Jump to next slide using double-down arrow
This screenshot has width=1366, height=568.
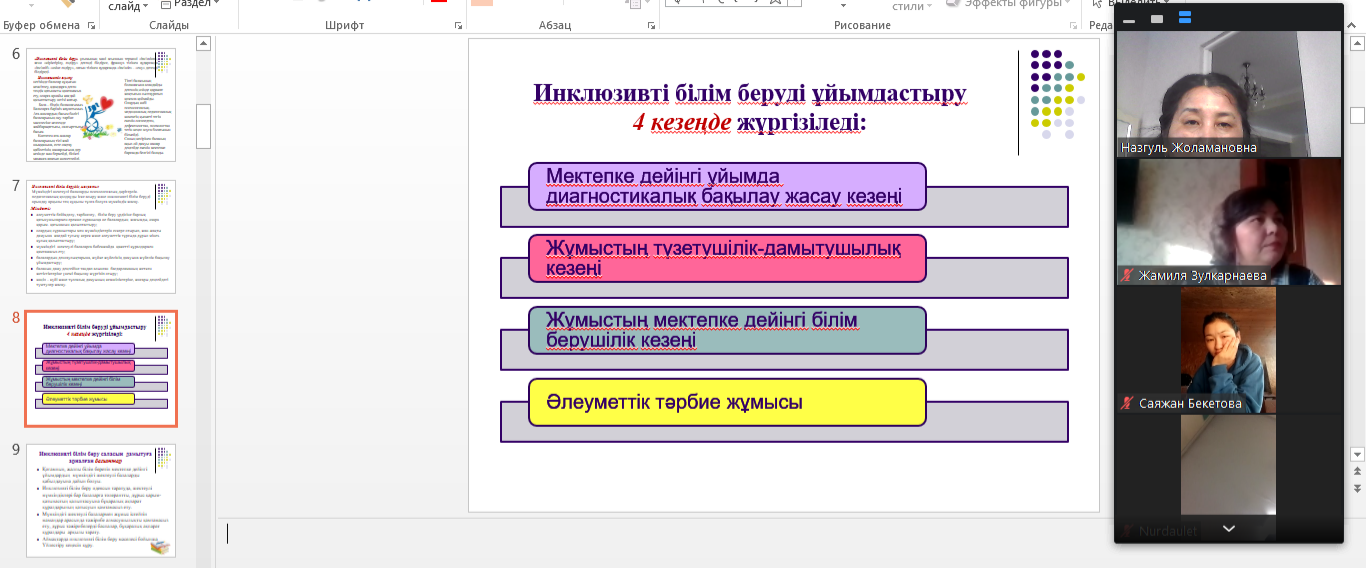(x=1357, y=487)
